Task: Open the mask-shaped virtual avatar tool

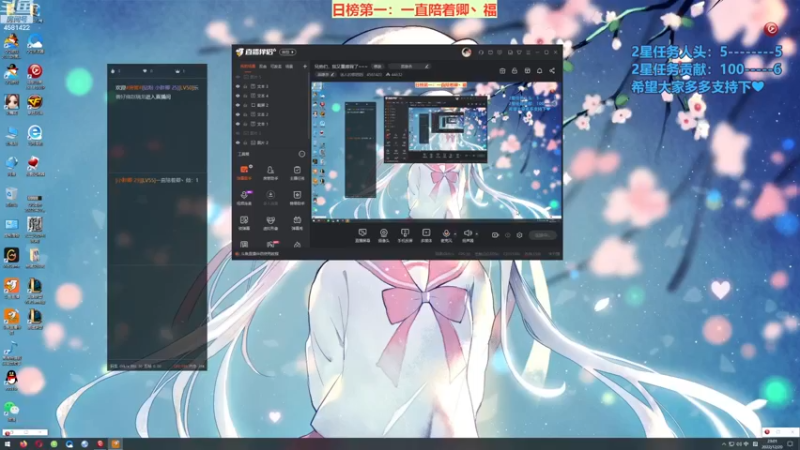Action: coord(270,222)
